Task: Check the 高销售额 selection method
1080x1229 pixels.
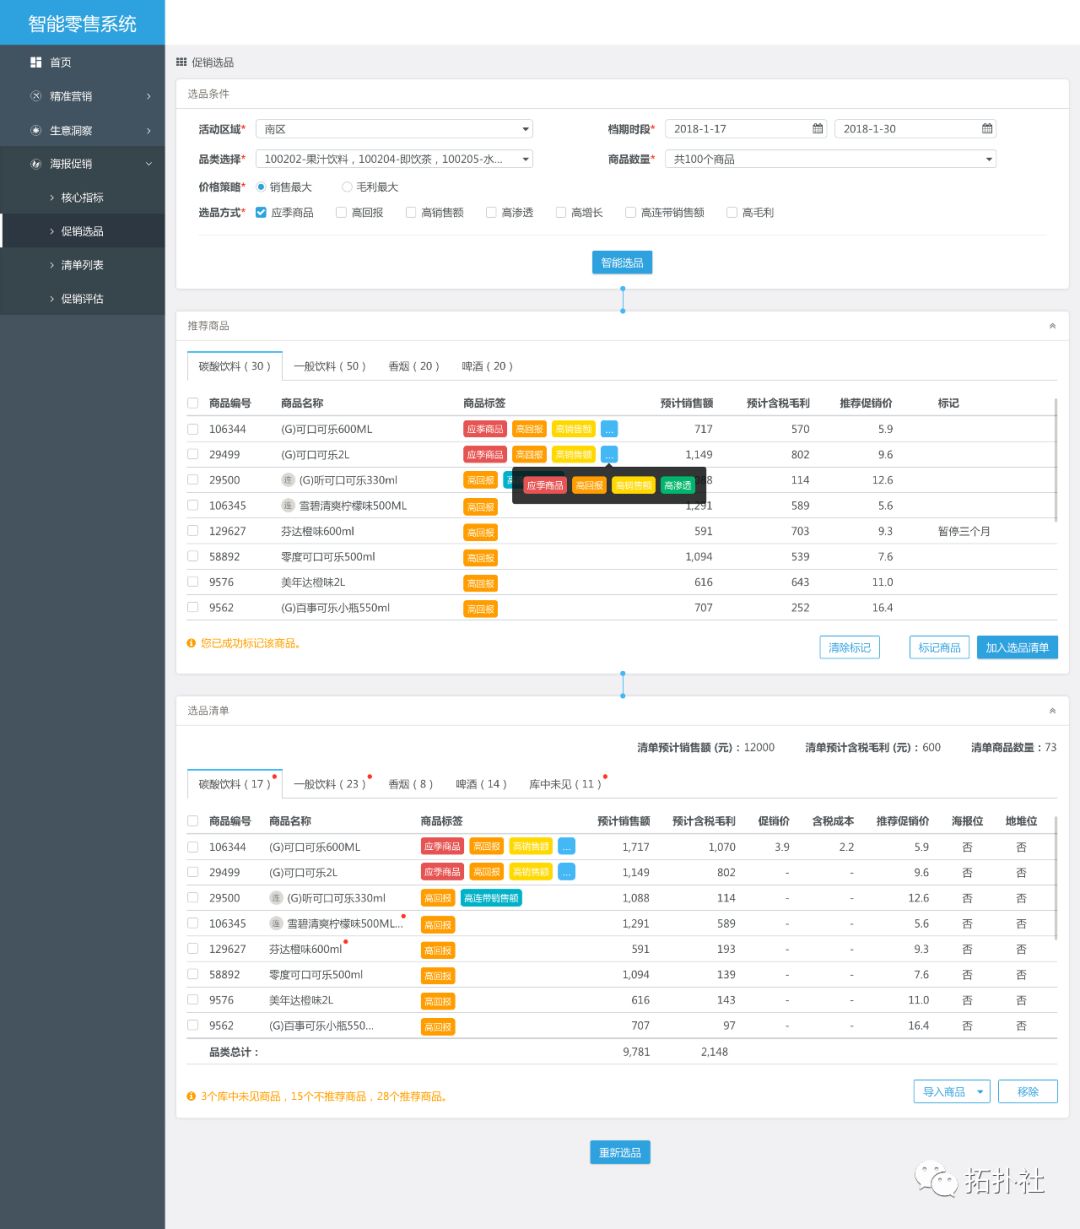Action: tap(411, 212)
